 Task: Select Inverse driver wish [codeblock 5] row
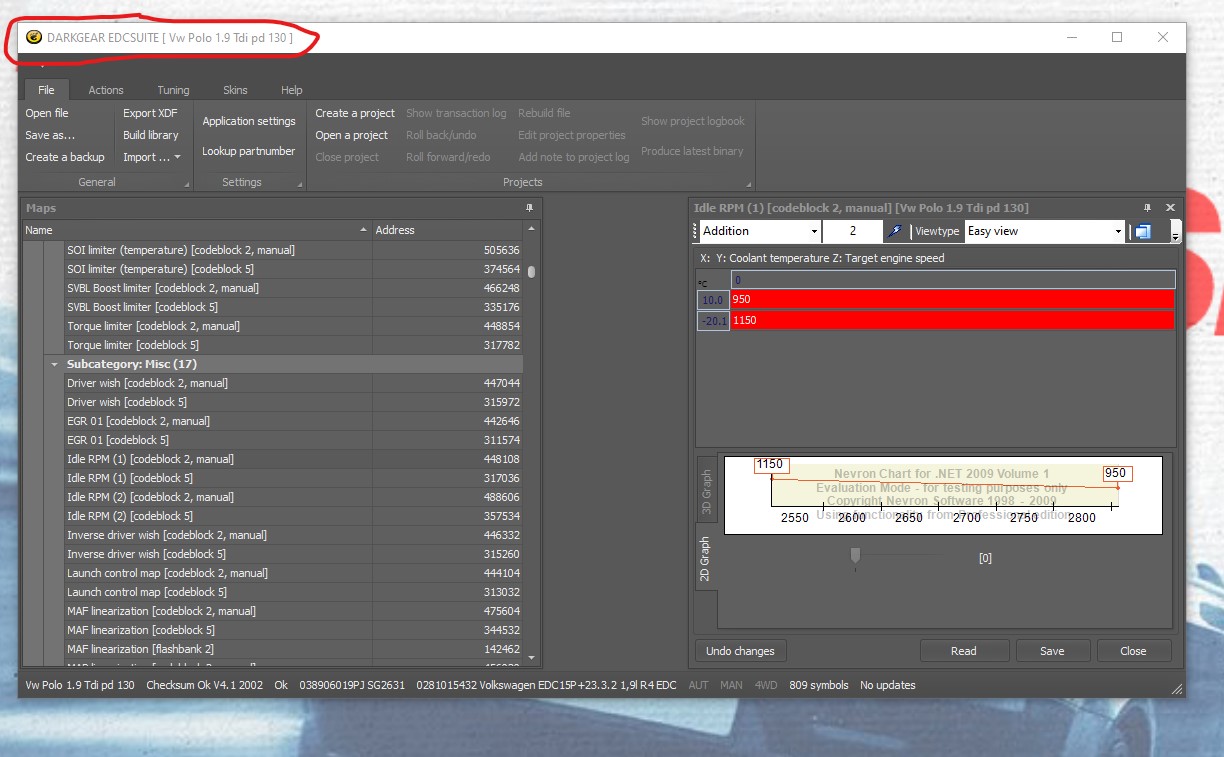coord(293,554)
